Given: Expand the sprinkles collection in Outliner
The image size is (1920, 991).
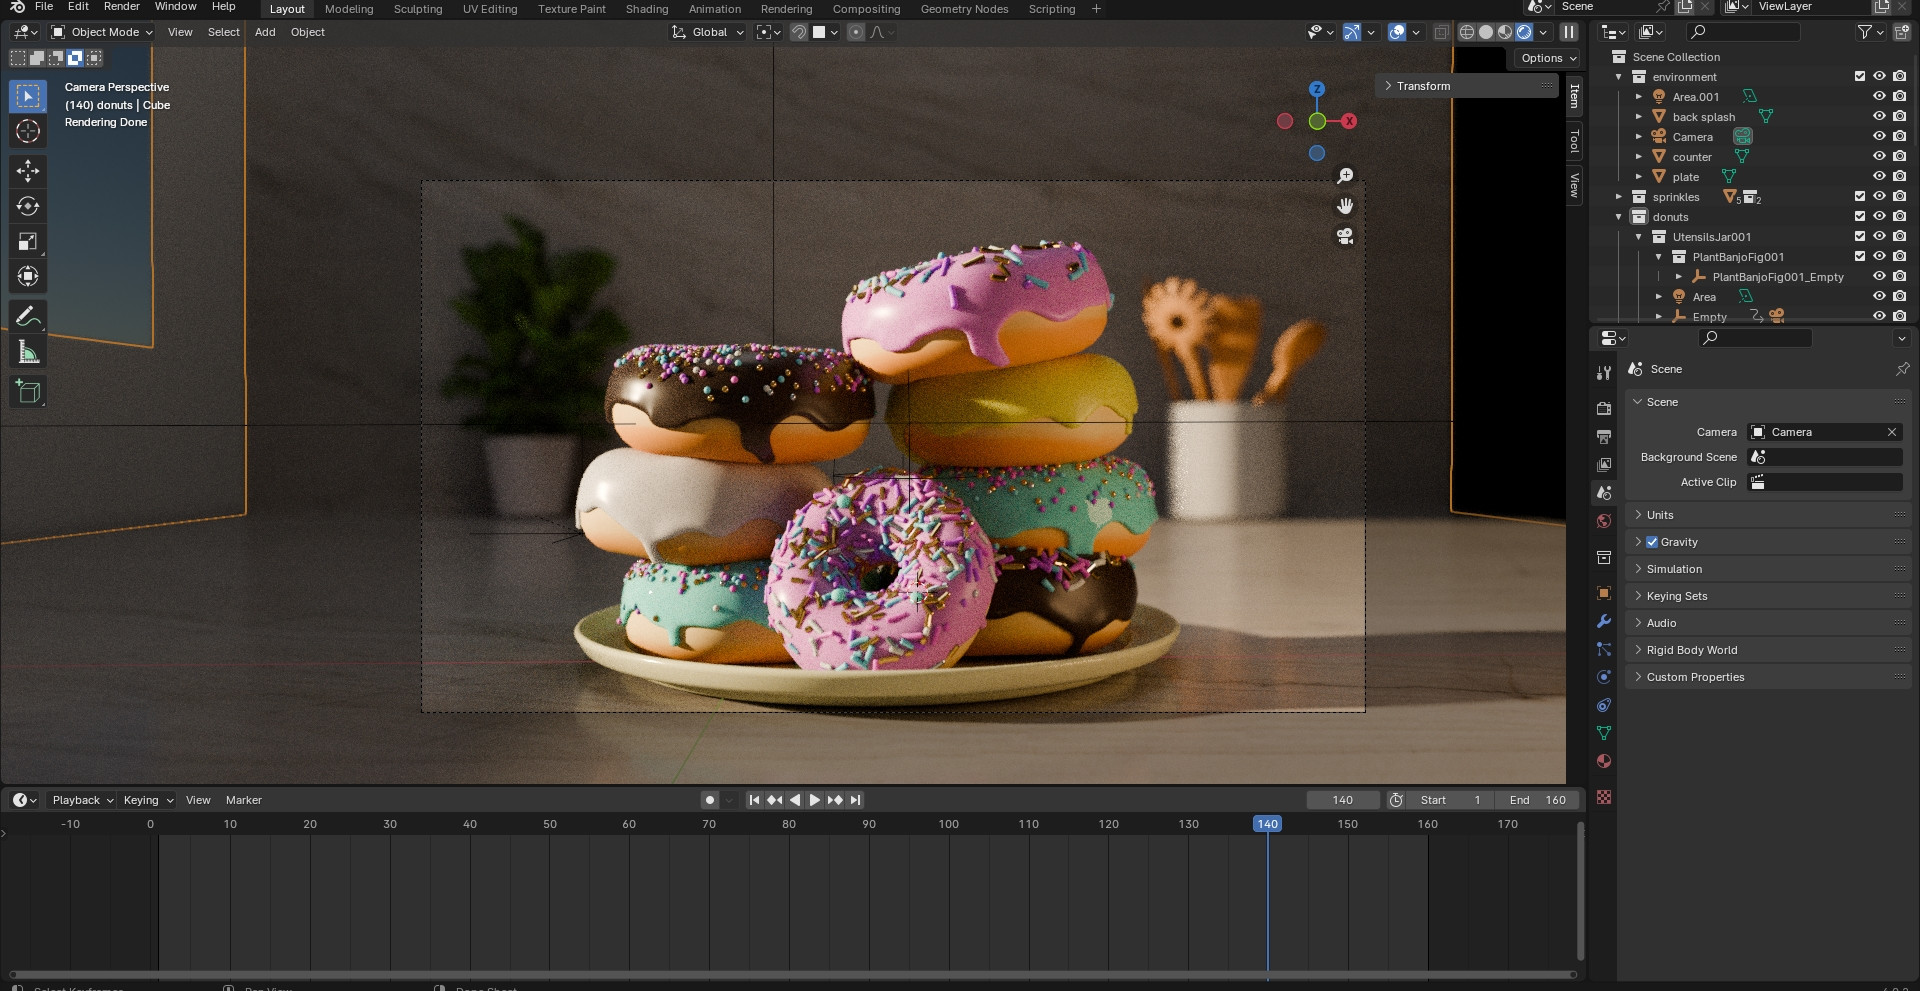Looking at the screenshot, I should [1618, 196].
